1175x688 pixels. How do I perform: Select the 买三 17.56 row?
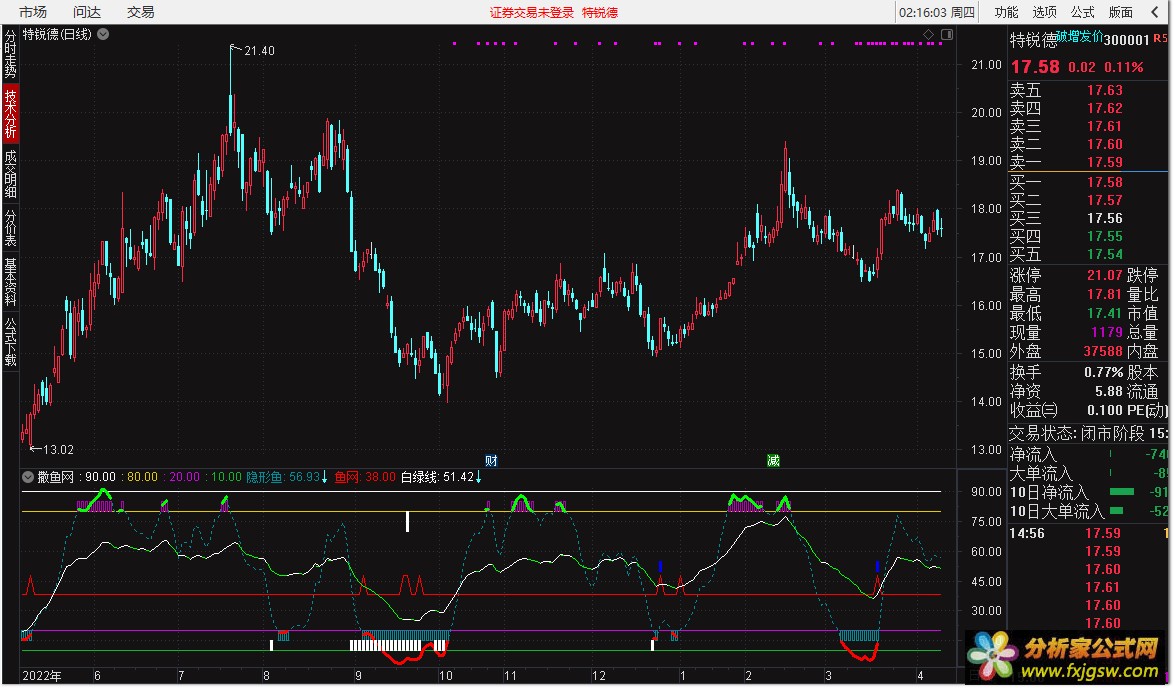pos(1088,218)
